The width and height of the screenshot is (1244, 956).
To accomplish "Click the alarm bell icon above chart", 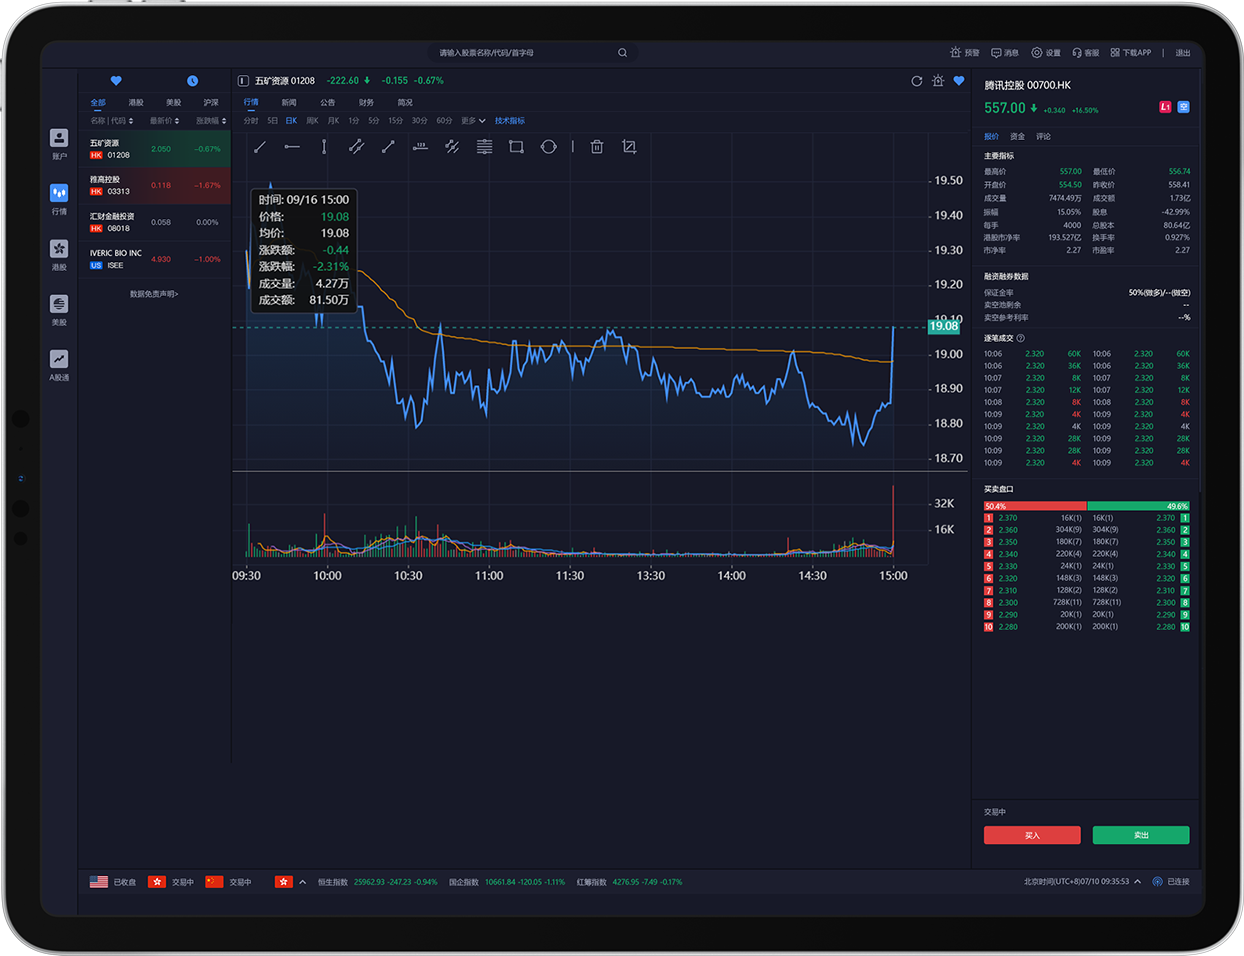I will 938,81.
